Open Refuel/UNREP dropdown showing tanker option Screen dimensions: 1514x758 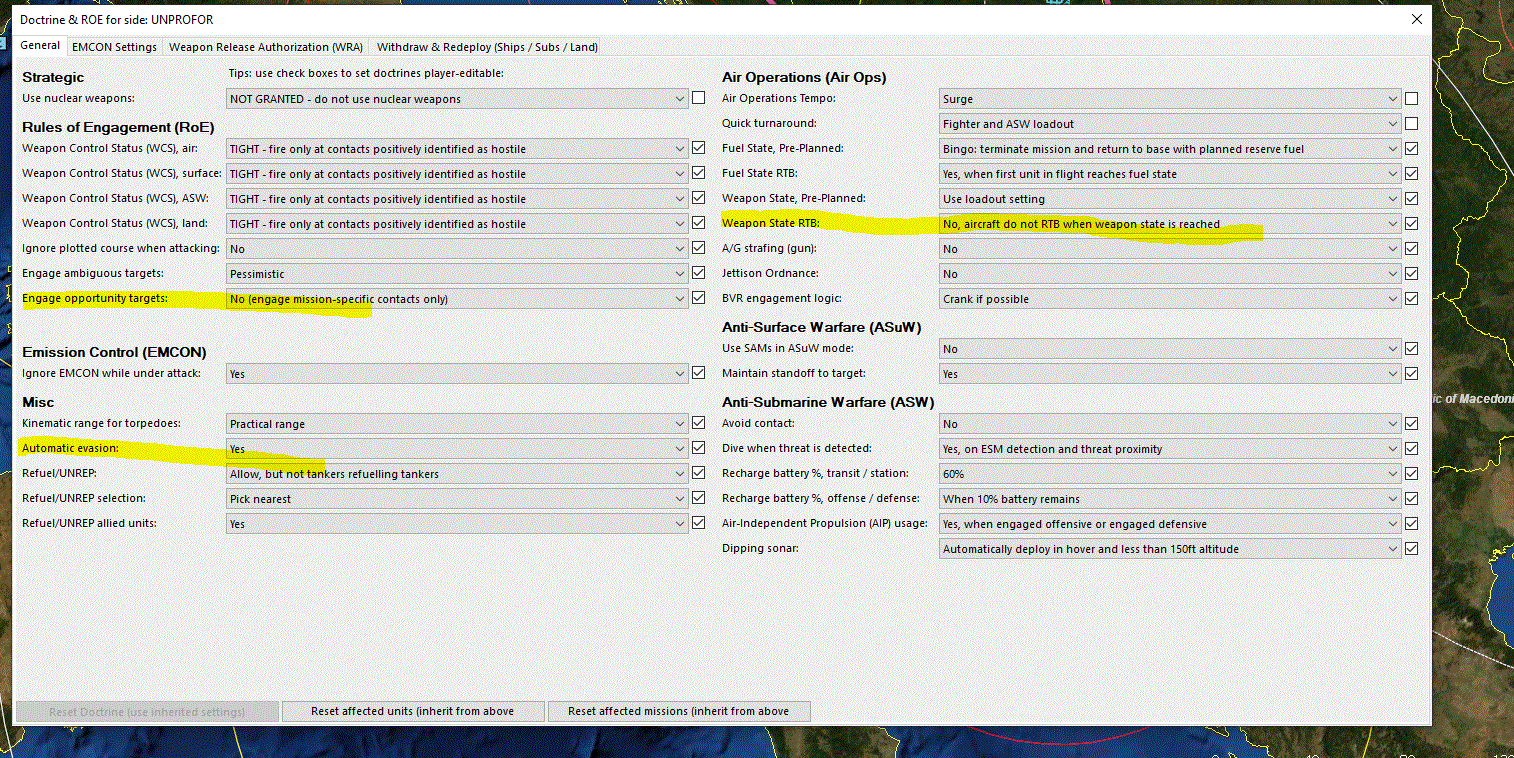click(x=457, y=474)
